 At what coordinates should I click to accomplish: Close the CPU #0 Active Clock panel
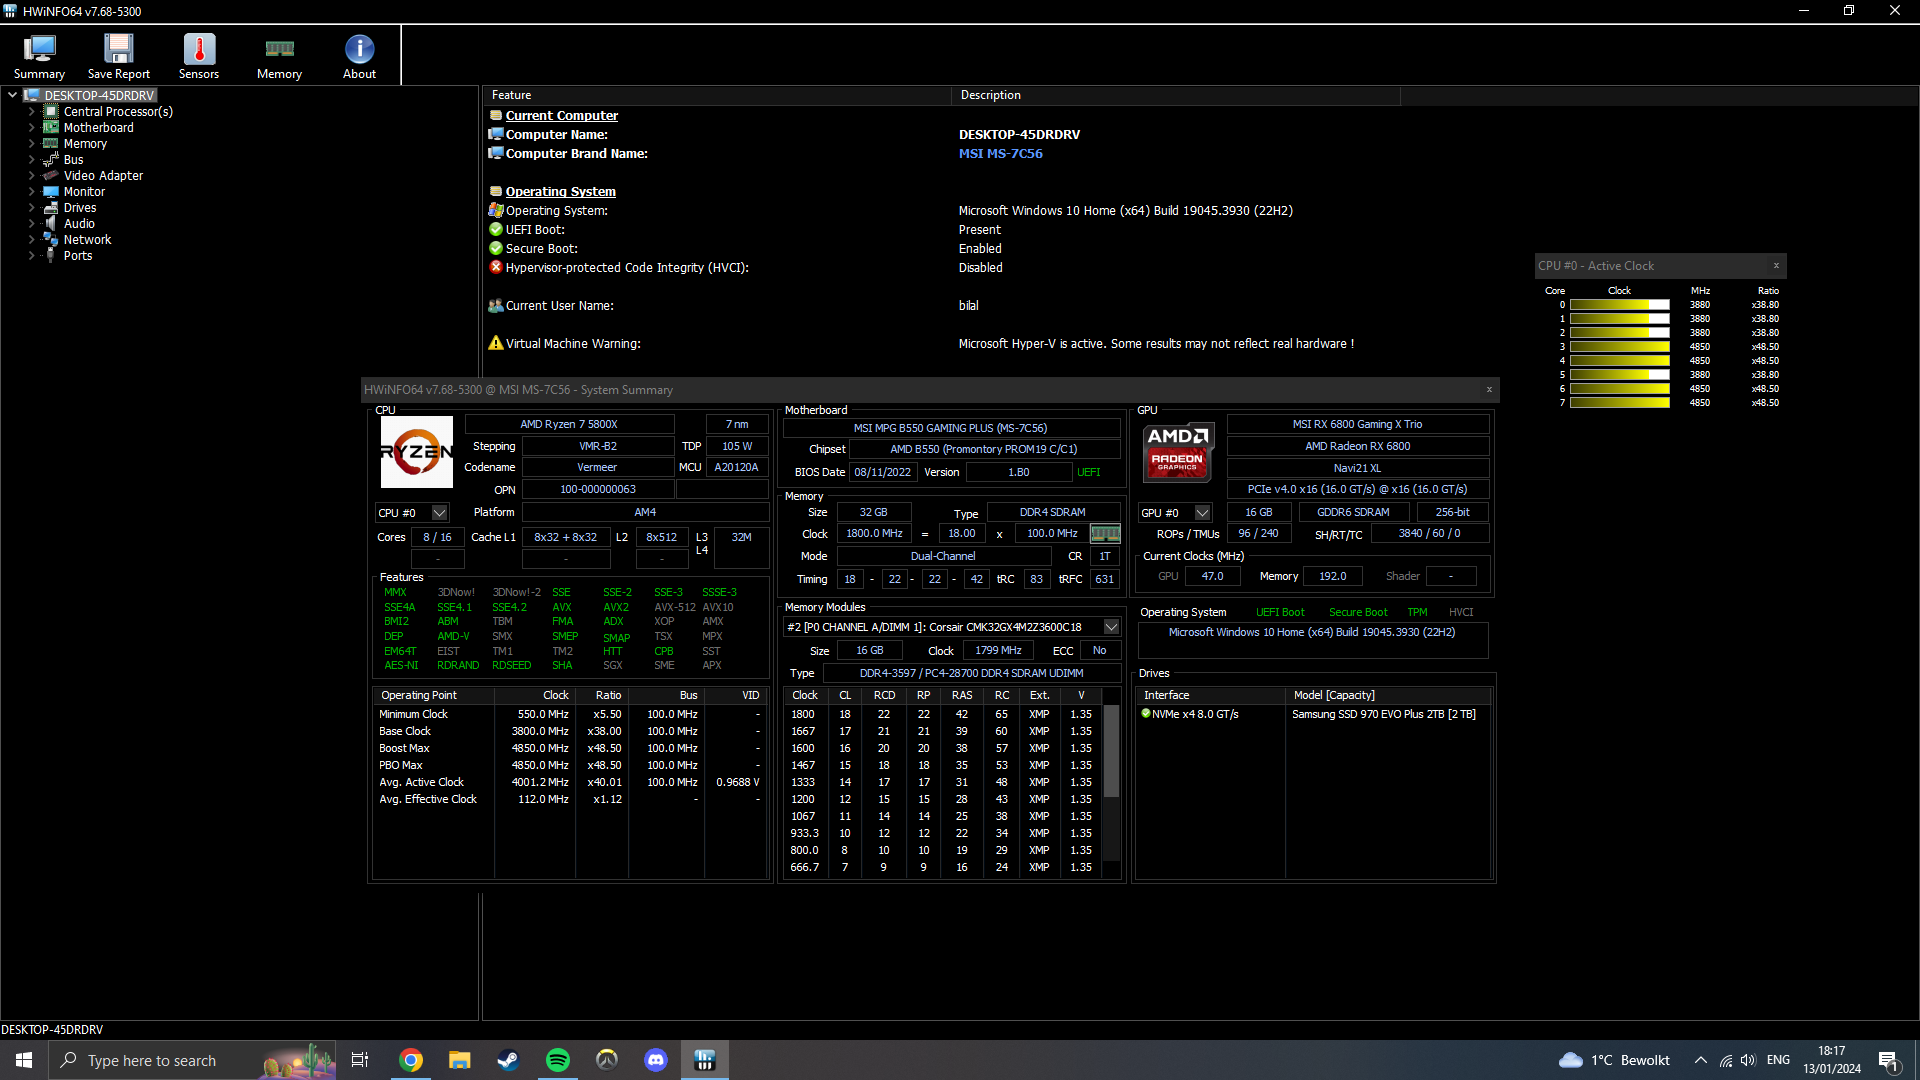1776,266
